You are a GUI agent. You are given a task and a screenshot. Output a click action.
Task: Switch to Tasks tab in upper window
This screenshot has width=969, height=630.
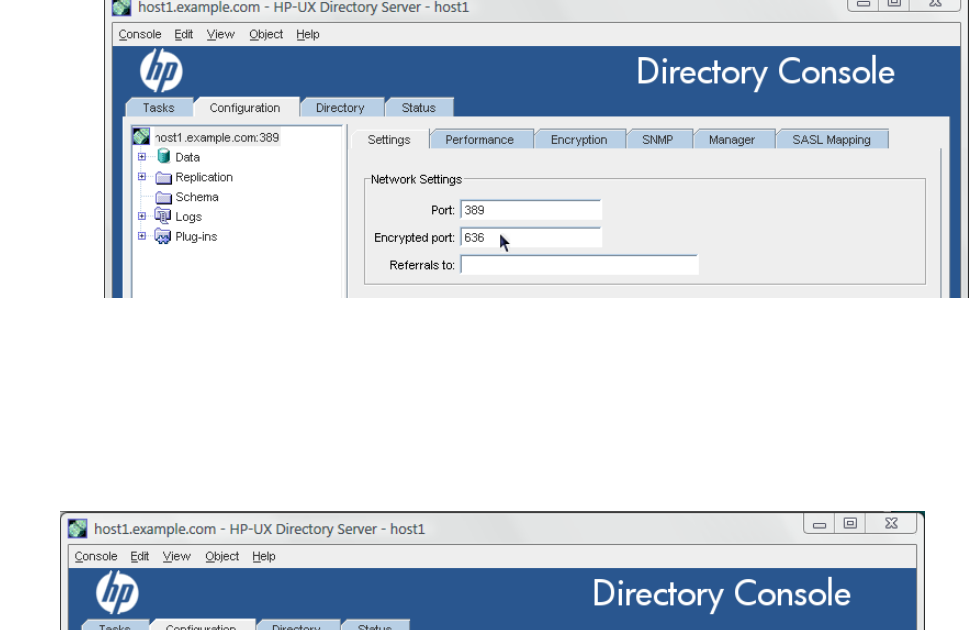point(159,108)
